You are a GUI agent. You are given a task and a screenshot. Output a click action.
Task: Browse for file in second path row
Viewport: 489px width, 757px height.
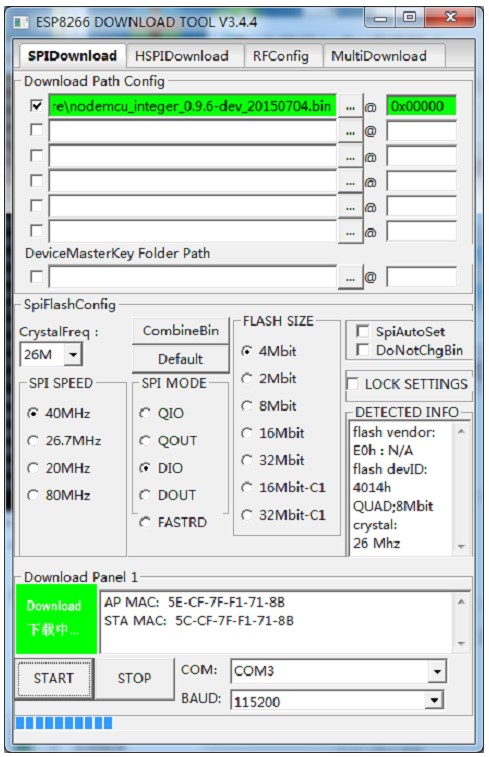coord(350,131)
